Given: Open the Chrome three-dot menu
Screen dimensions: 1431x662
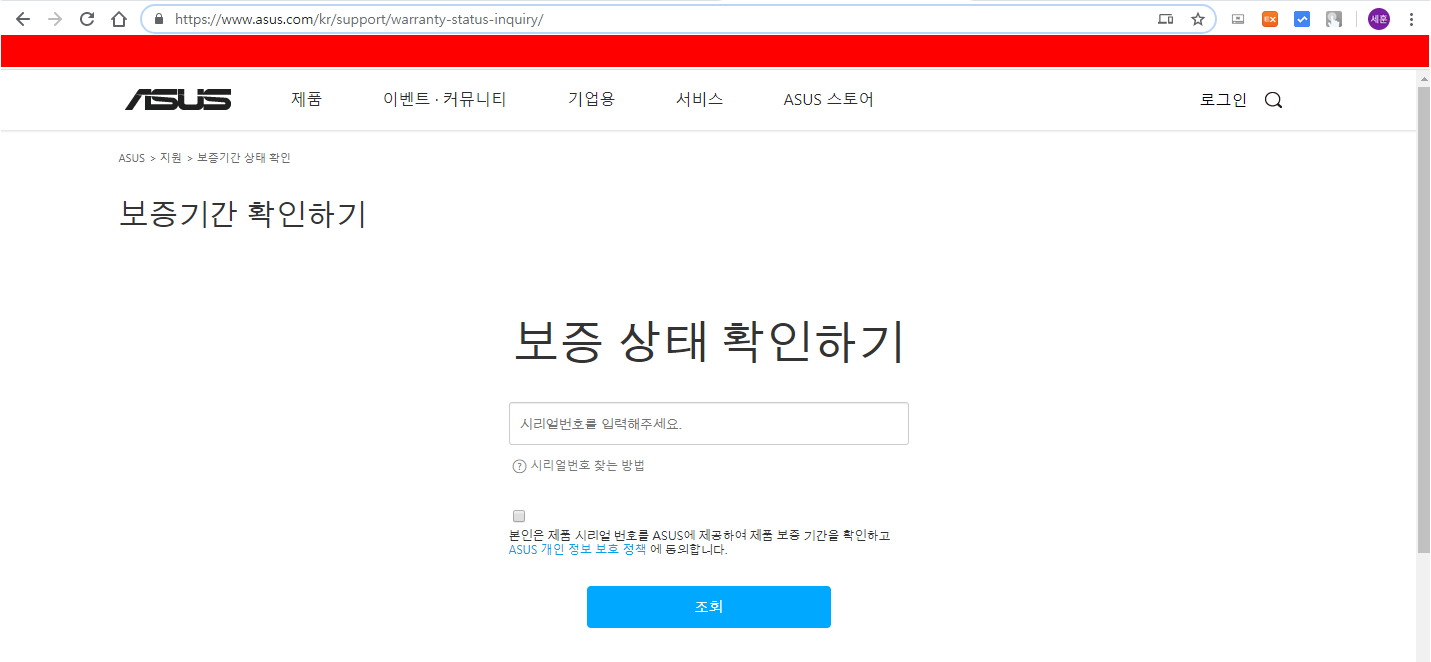Looking at the screenshot, I should point(1411,19).
